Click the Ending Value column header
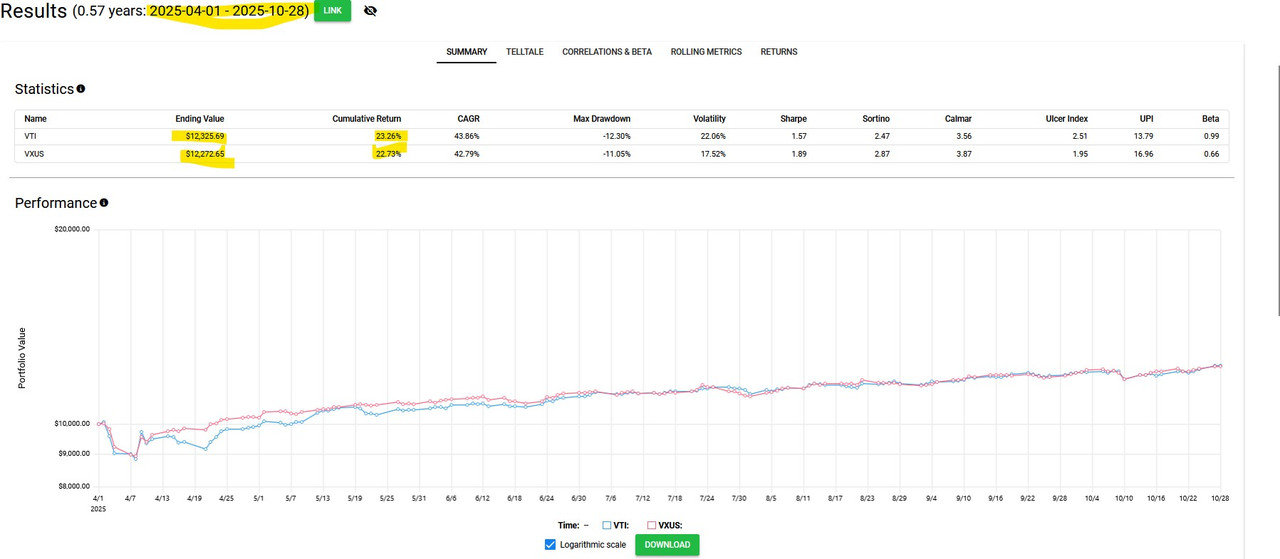 (200, 119)
